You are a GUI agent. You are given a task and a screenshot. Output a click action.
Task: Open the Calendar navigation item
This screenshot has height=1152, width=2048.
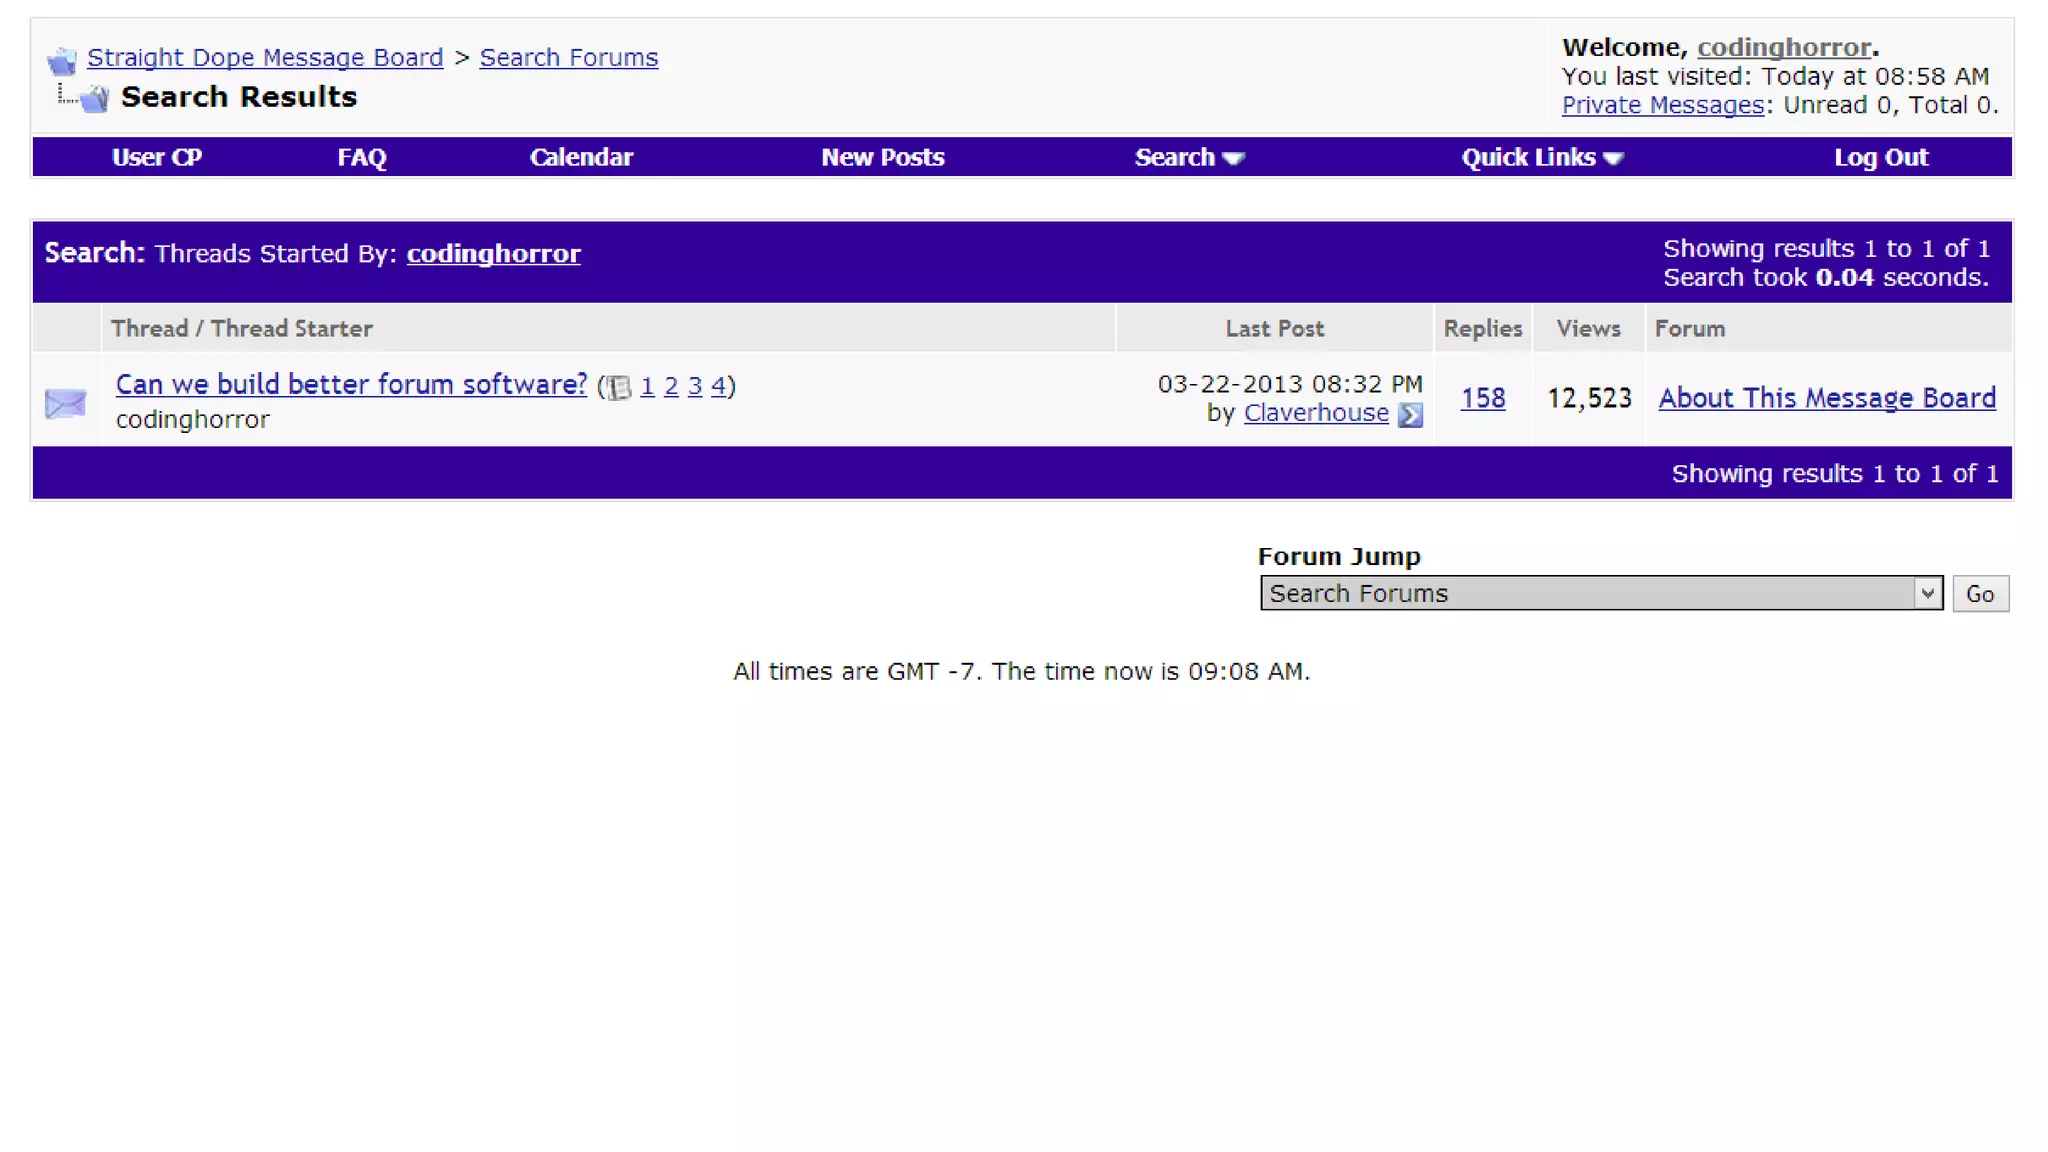coord(581,158)
